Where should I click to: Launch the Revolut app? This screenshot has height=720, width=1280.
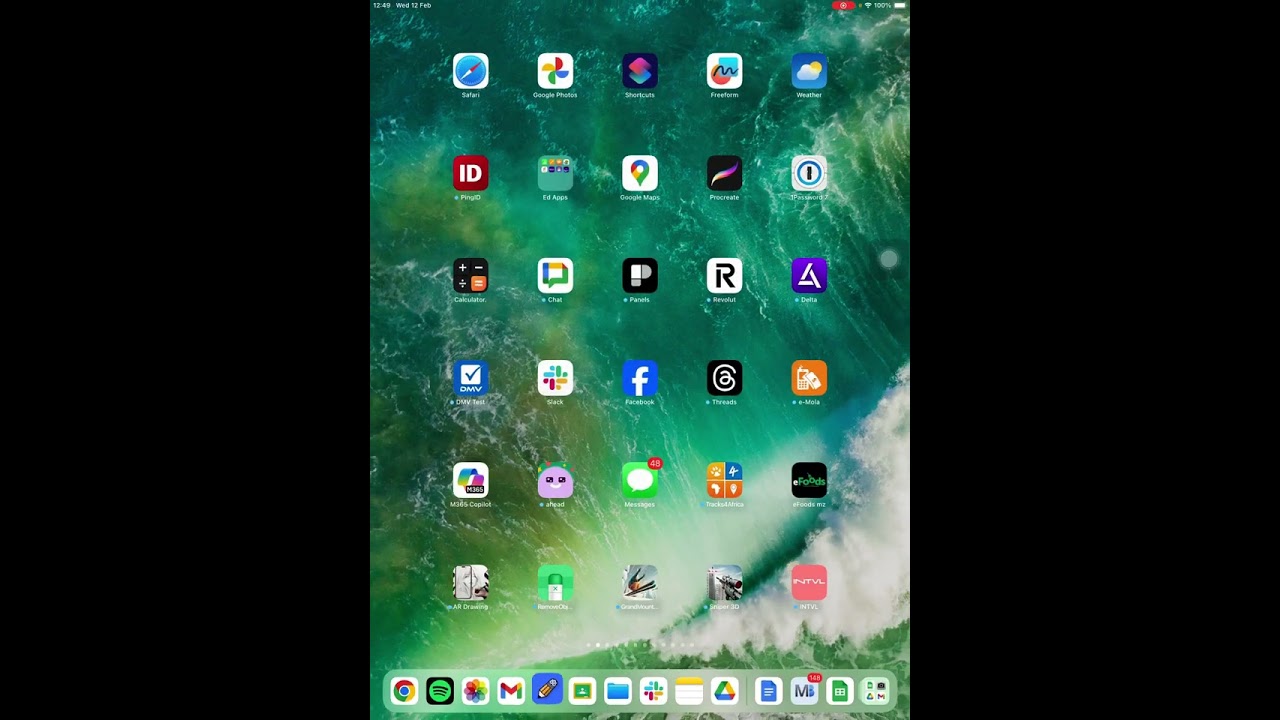coord(724,276)
